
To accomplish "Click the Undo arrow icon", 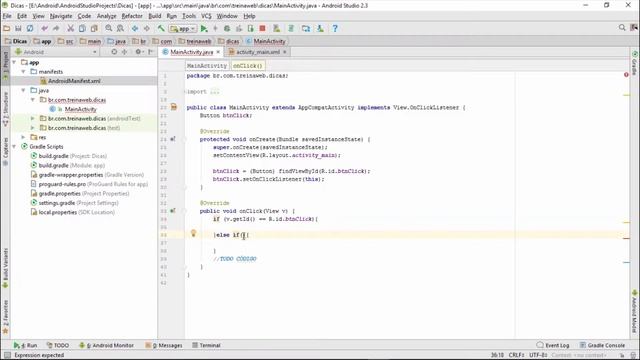I will pos(44,29).
